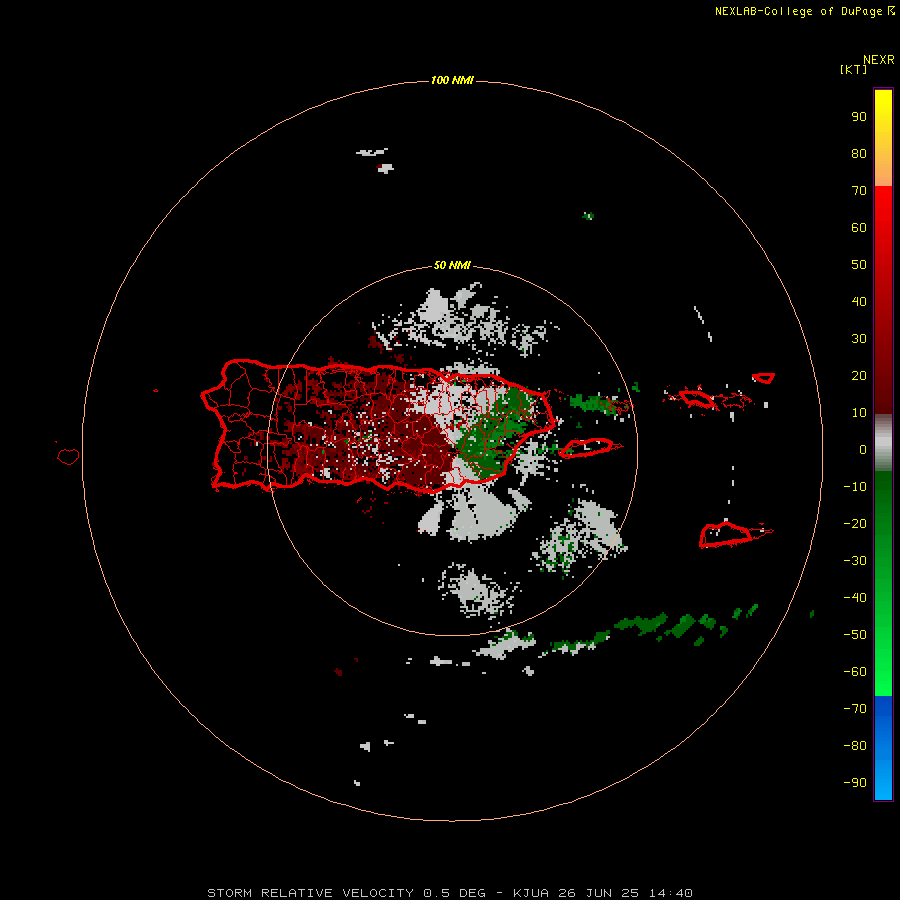The image size is (900, 900).
Task: Click the [KT] units label
Action: click(853, 69)
